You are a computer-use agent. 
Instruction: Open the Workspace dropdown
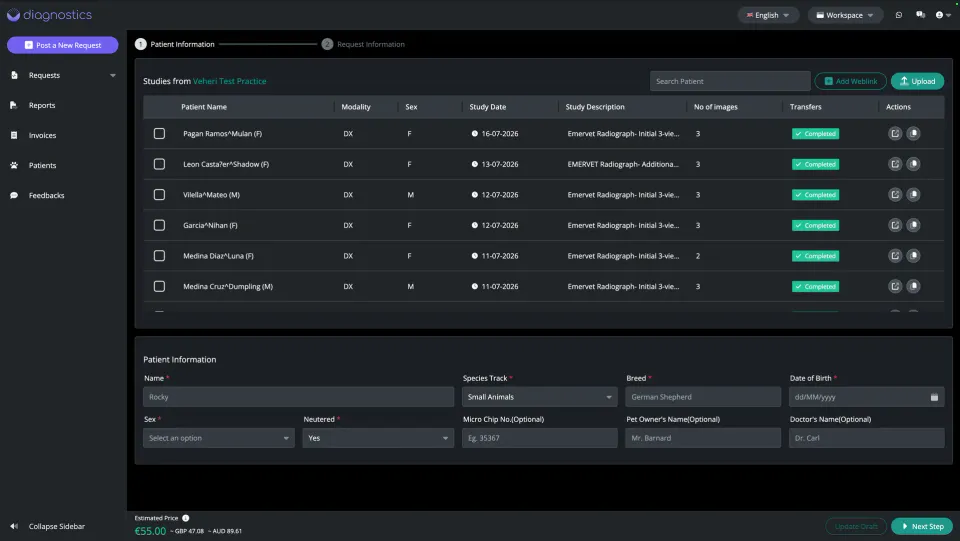845,15
